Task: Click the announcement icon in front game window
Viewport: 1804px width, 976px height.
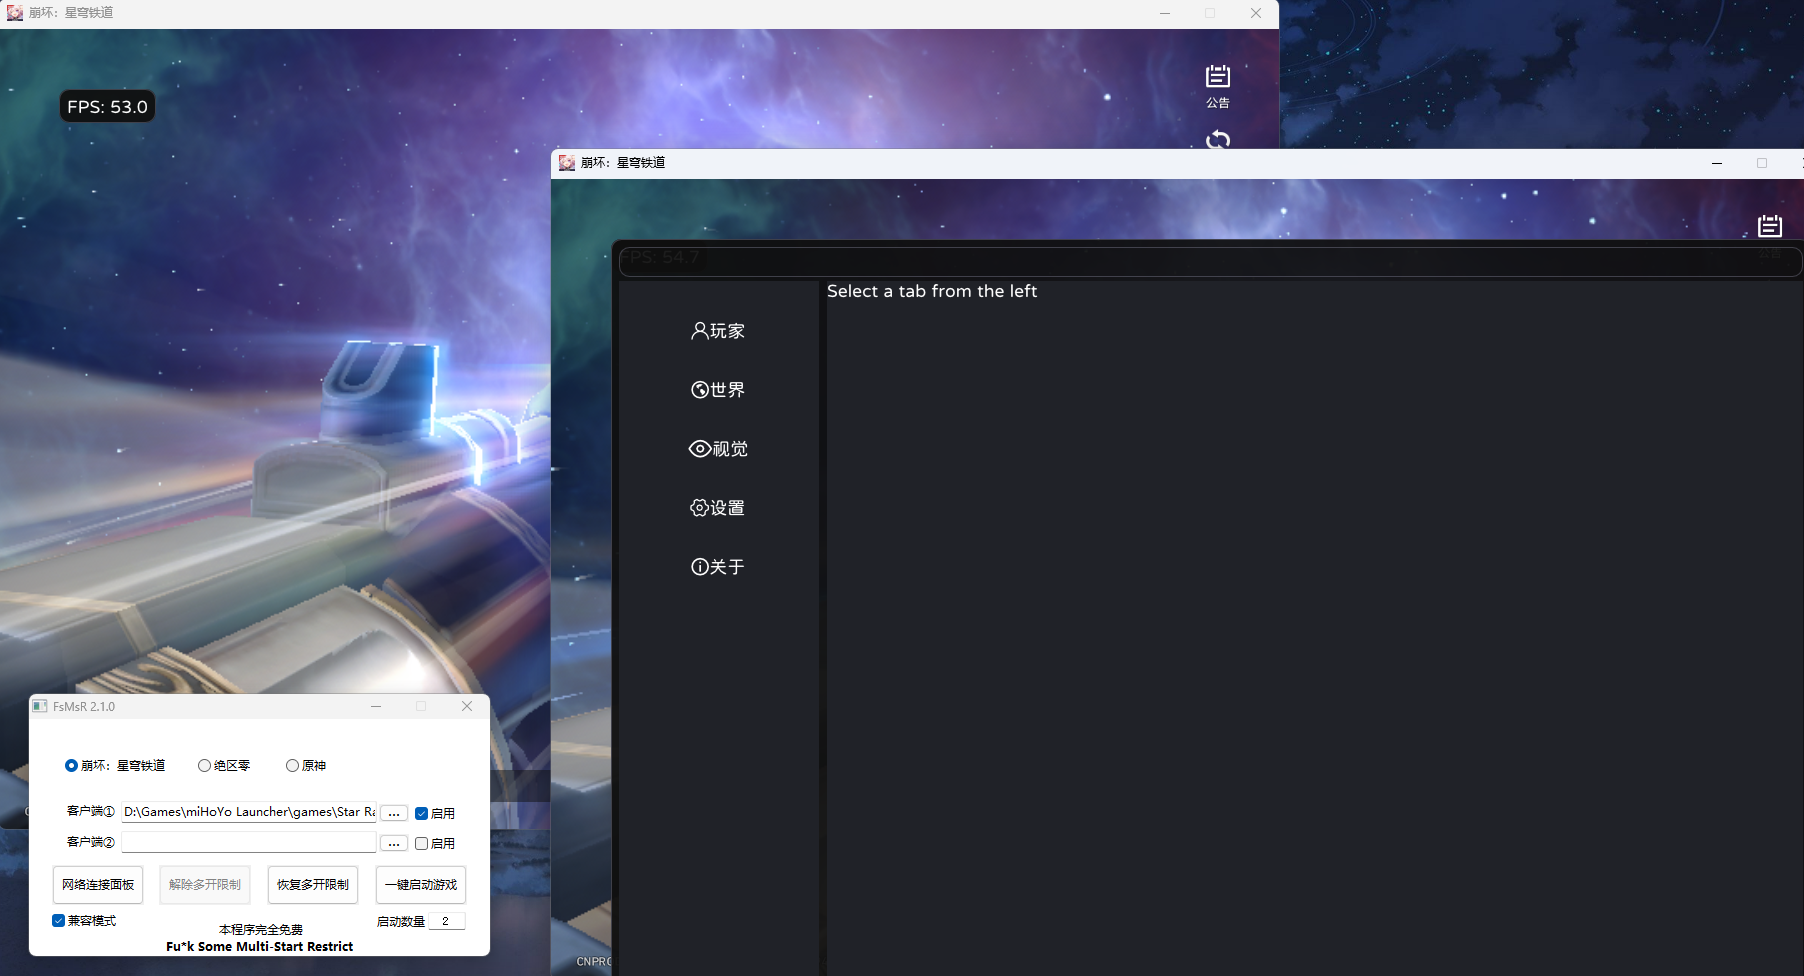Action: pos(1770,226)
